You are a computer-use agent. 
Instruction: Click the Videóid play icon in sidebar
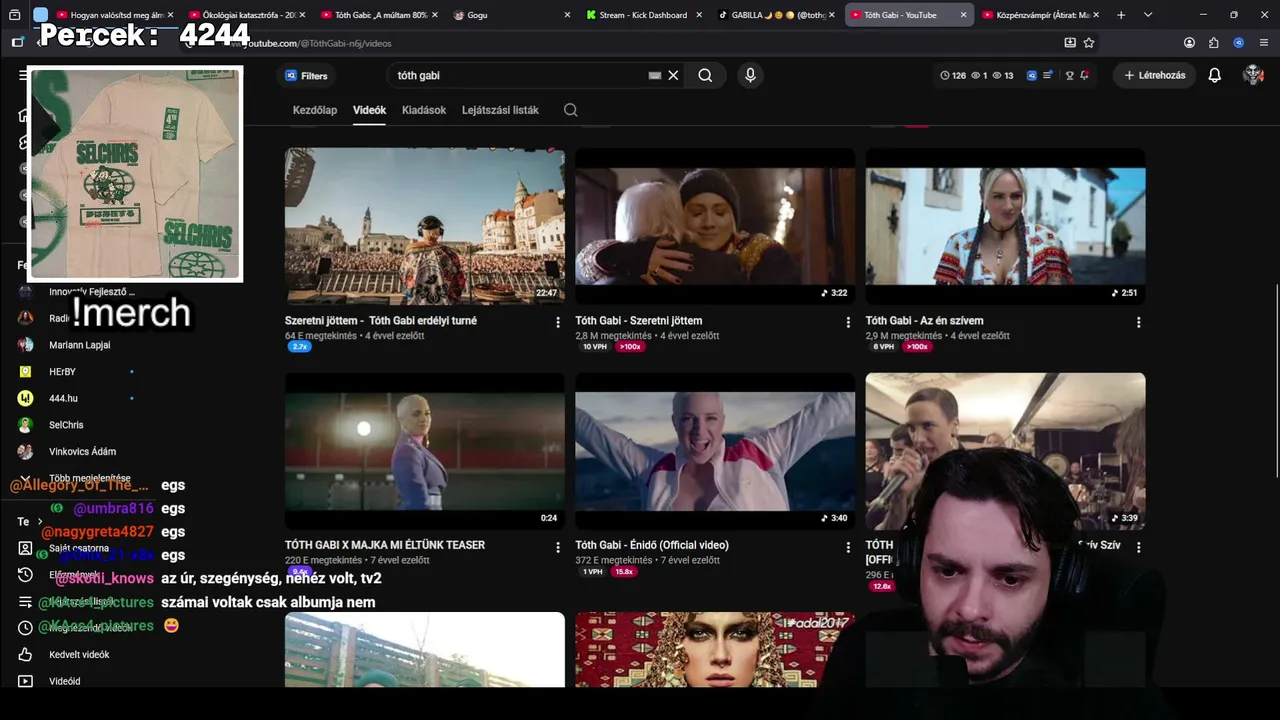[x=25, y=681]
